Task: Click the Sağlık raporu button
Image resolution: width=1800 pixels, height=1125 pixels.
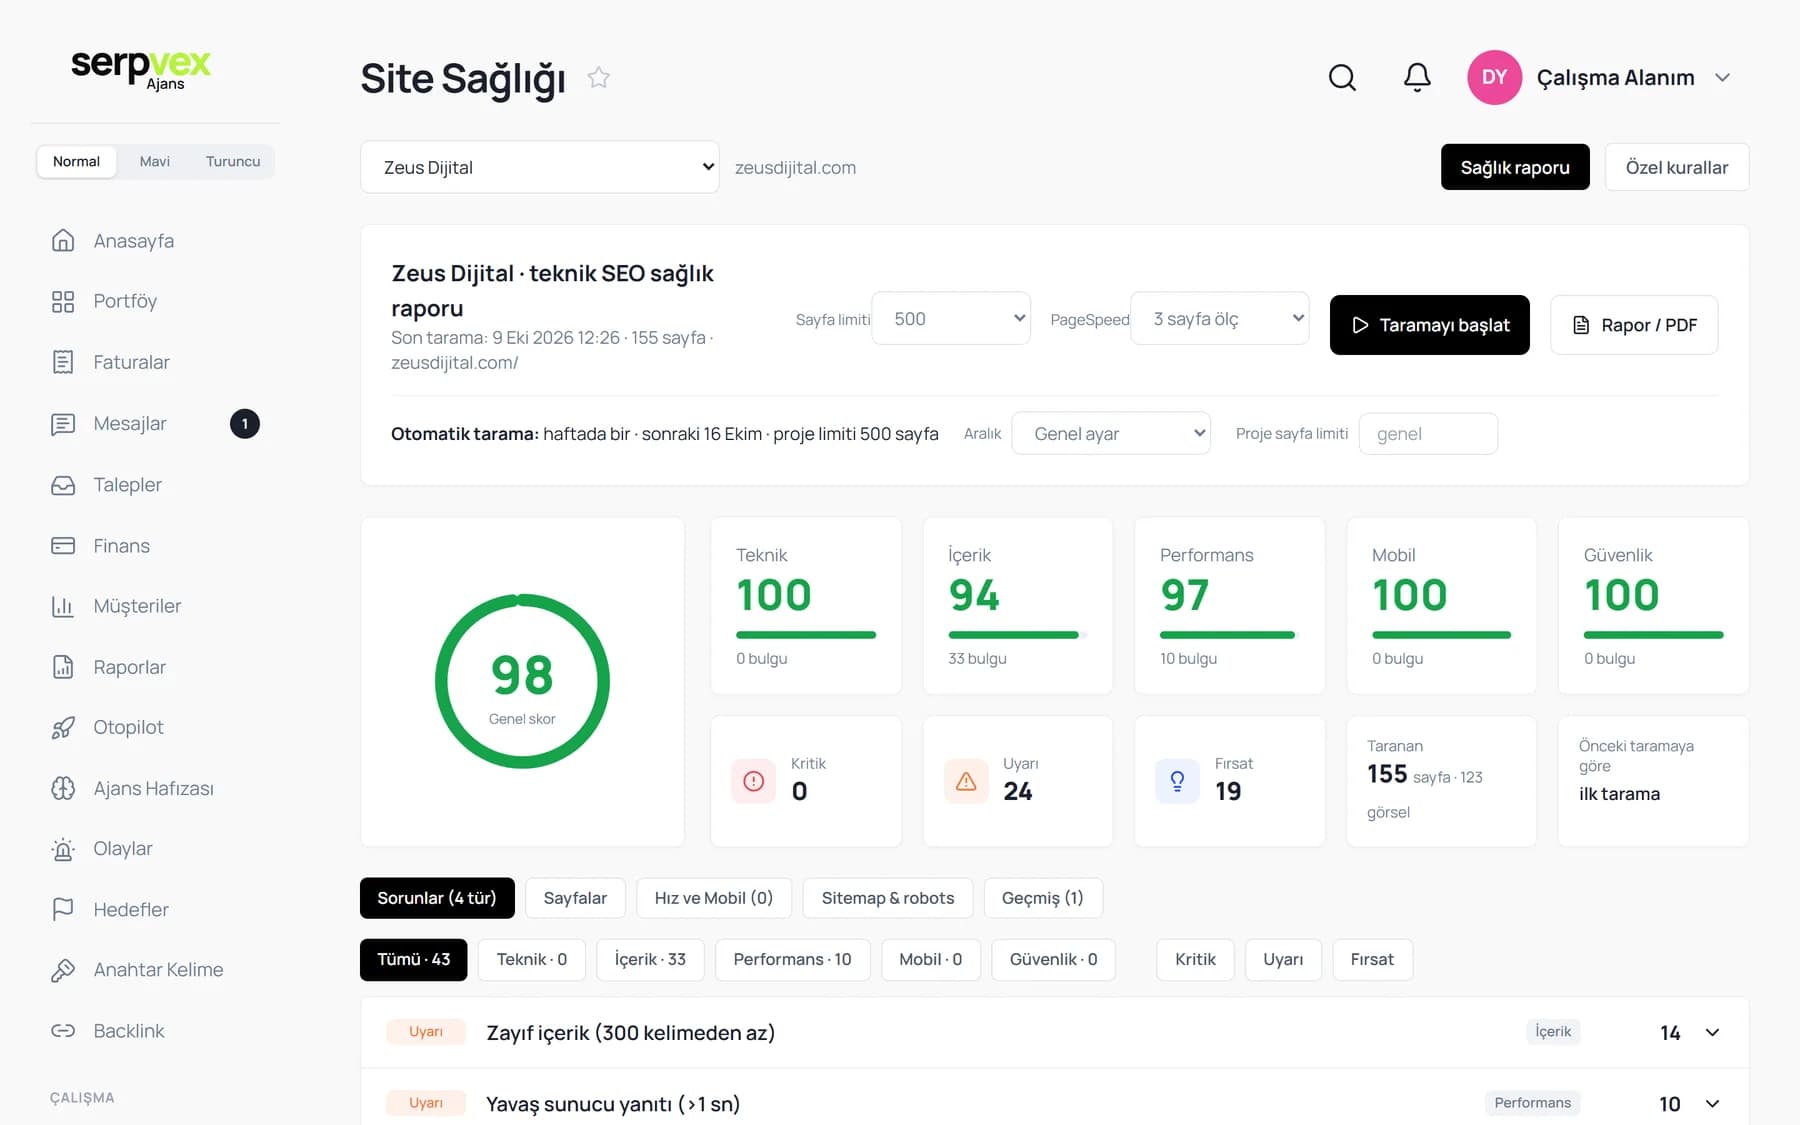Action: 1515,167
